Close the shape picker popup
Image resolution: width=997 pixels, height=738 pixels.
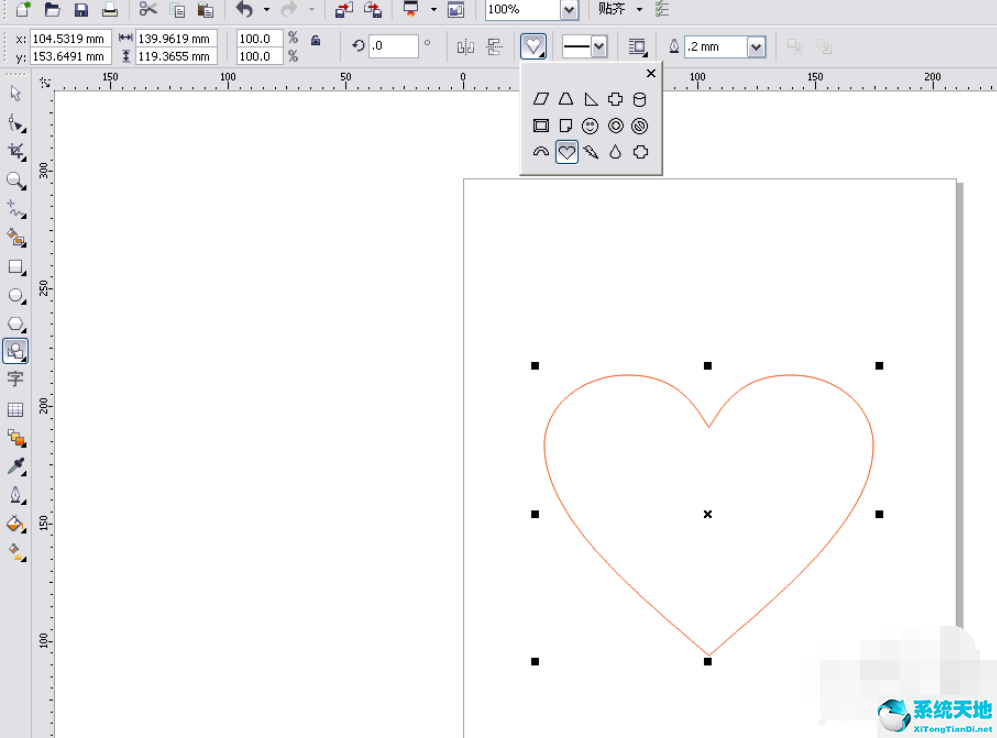pyautogui.click(x=651, y=74)
